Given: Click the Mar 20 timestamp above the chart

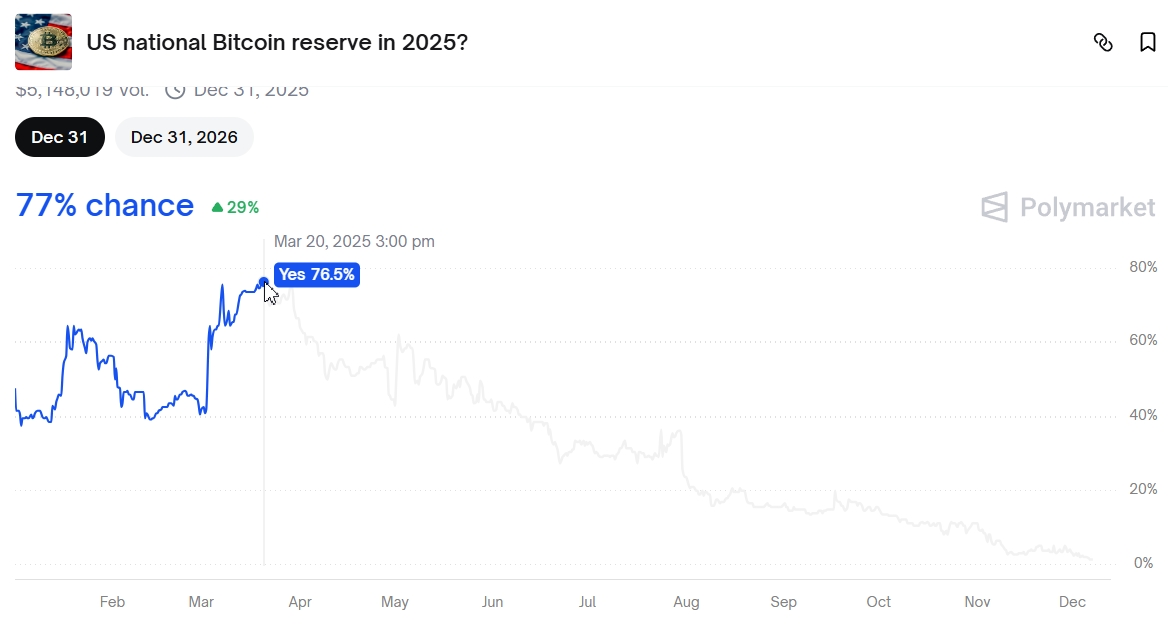Looking at the screenshot, I should click(355, 241).
